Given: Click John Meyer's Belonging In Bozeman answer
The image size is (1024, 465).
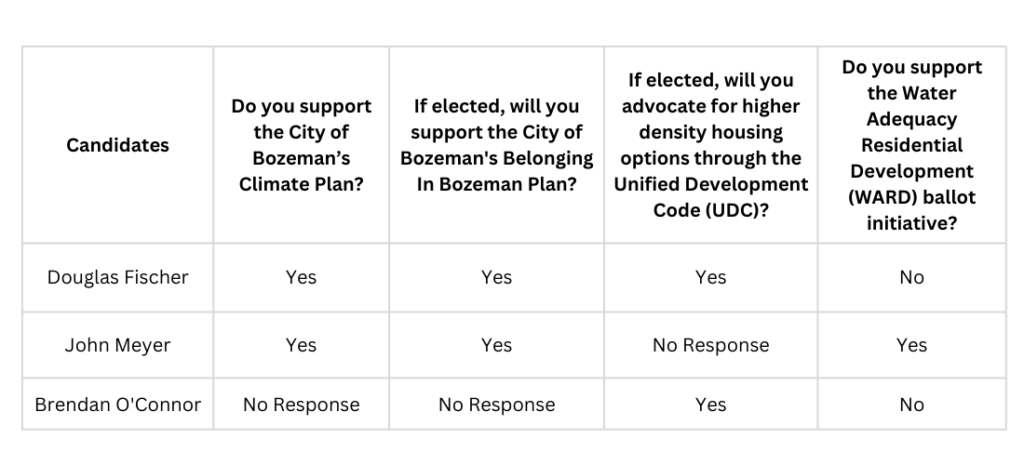Looking at the screenshot, I should [497, 345].
